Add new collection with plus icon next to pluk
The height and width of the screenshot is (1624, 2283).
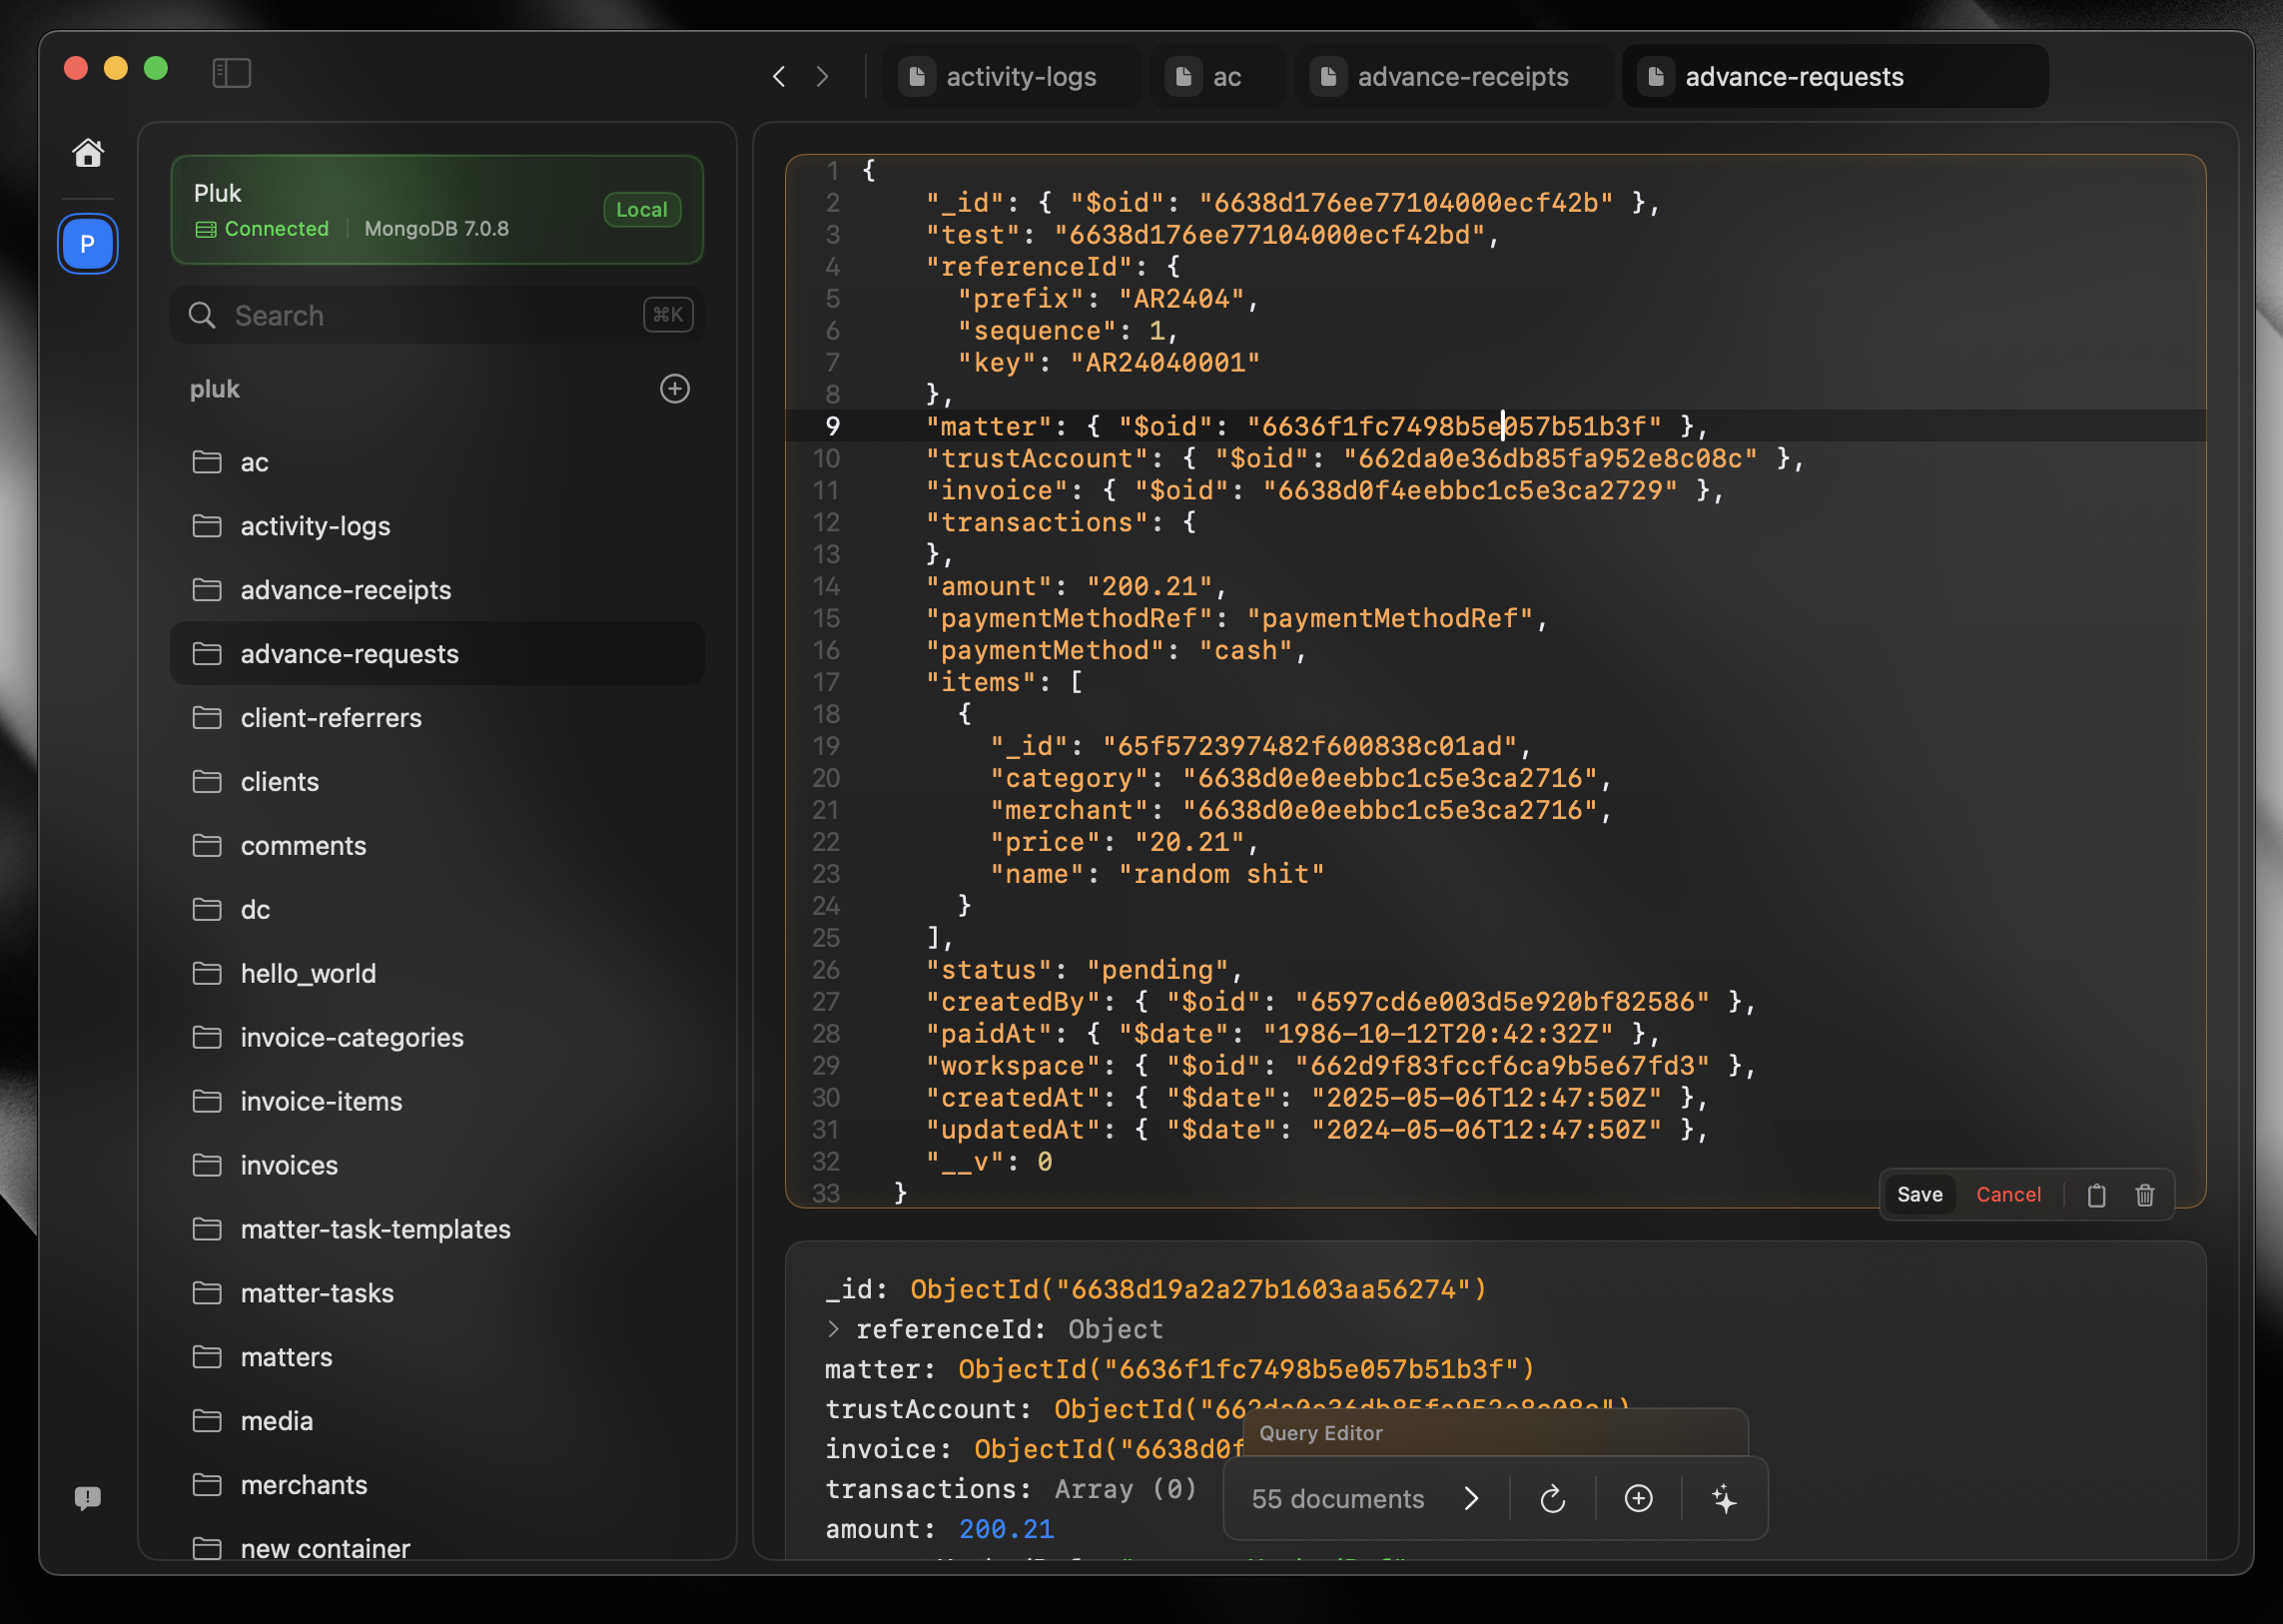675,389
